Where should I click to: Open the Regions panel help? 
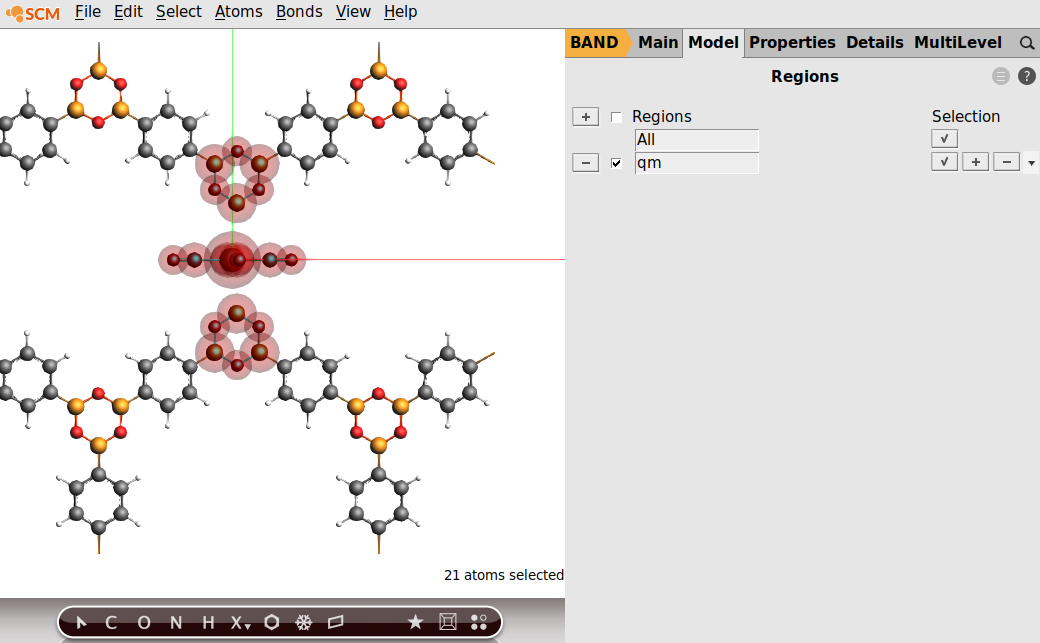1026,75
